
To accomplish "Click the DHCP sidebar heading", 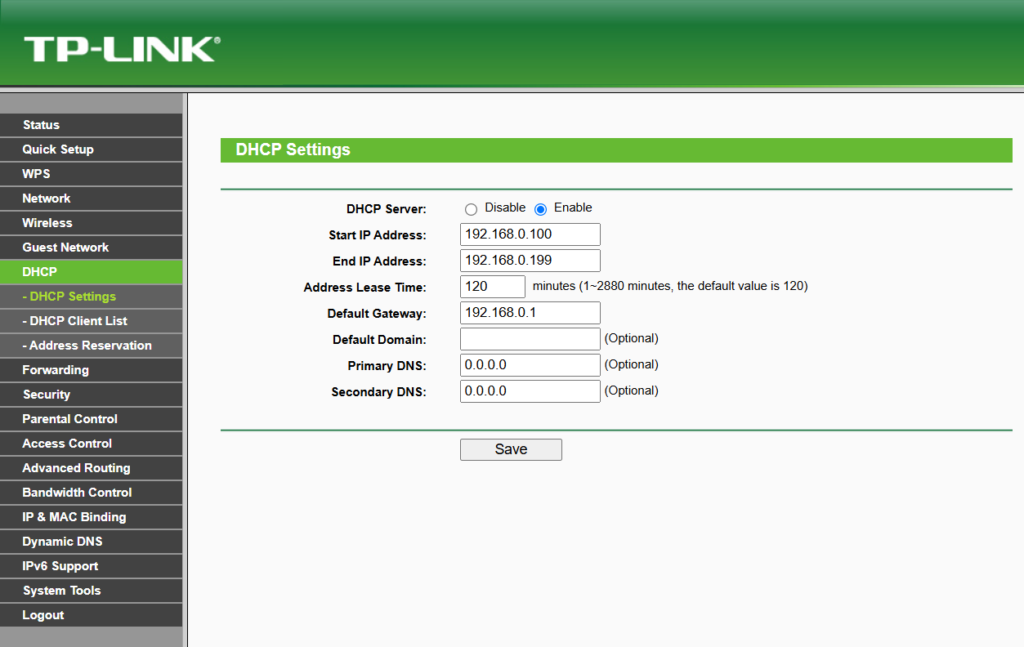I will pyautogui.click(x=91, y=272).
